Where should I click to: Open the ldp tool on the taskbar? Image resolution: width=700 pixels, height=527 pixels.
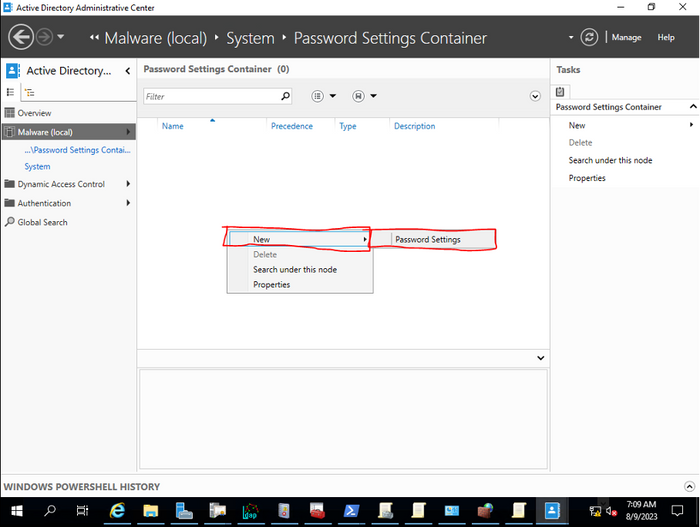[250, 510]
